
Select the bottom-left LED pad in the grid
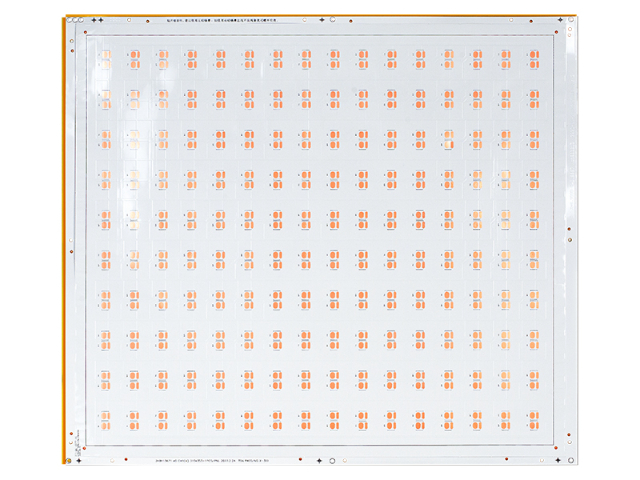click(x=133, y=415)
